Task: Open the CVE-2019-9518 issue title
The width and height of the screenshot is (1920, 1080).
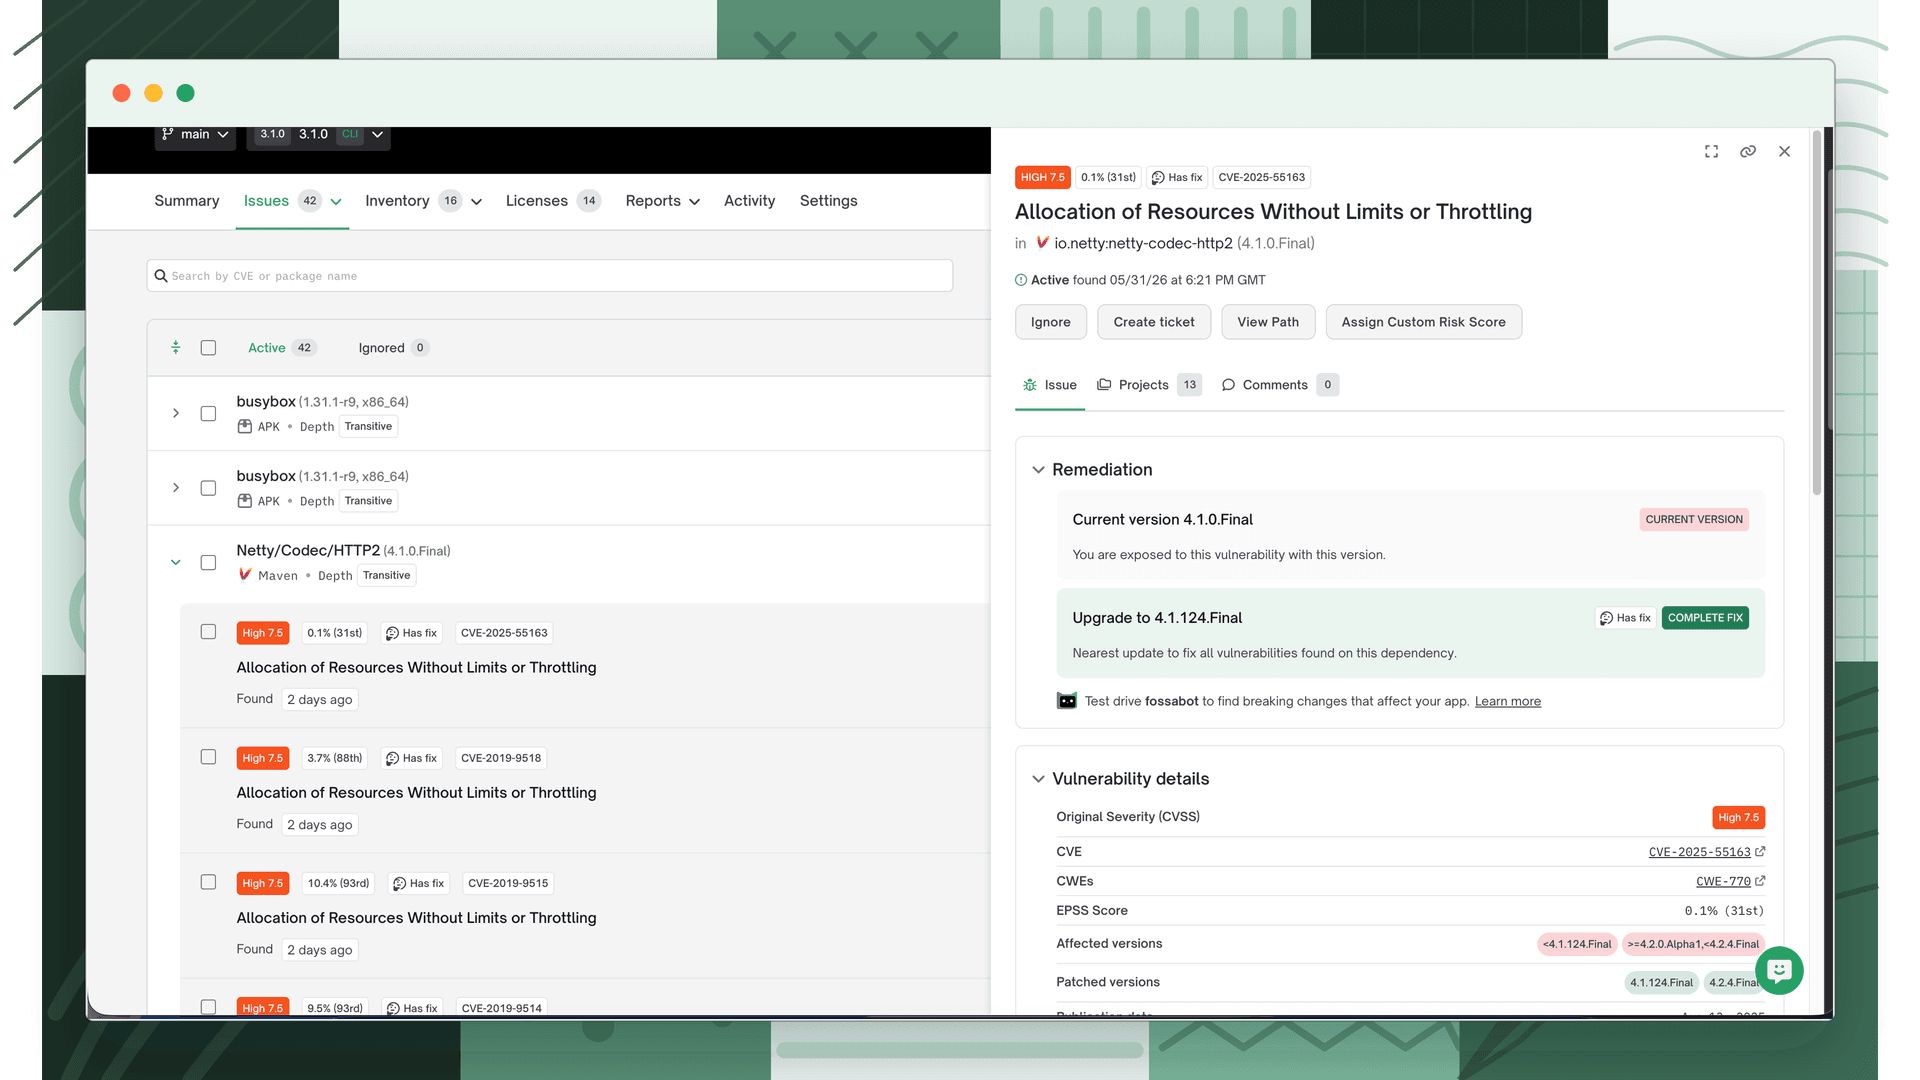Action: point(416,793)
